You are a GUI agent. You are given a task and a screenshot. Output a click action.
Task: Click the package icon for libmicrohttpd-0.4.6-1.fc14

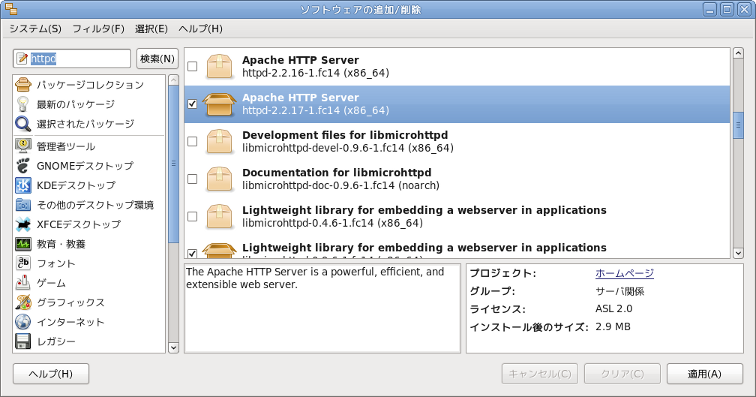tap(219, 217)
